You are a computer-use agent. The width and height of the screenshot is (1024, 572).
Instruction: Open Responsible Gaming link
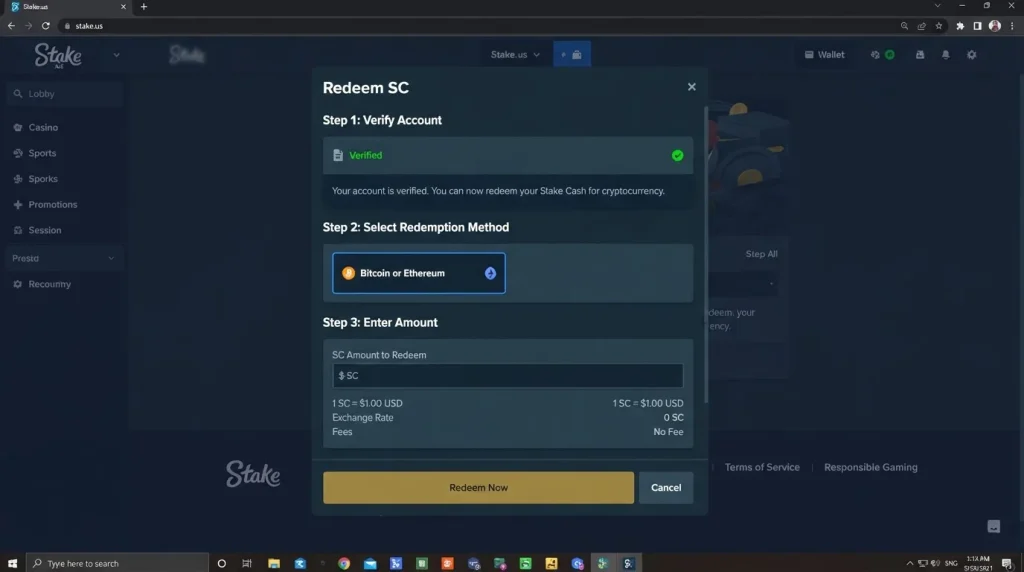pos(871,468)
